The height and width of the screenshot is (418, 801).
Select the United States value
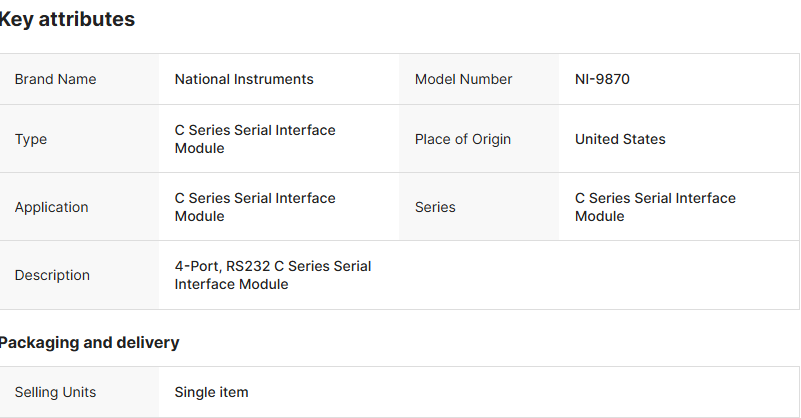click(620, 139)
